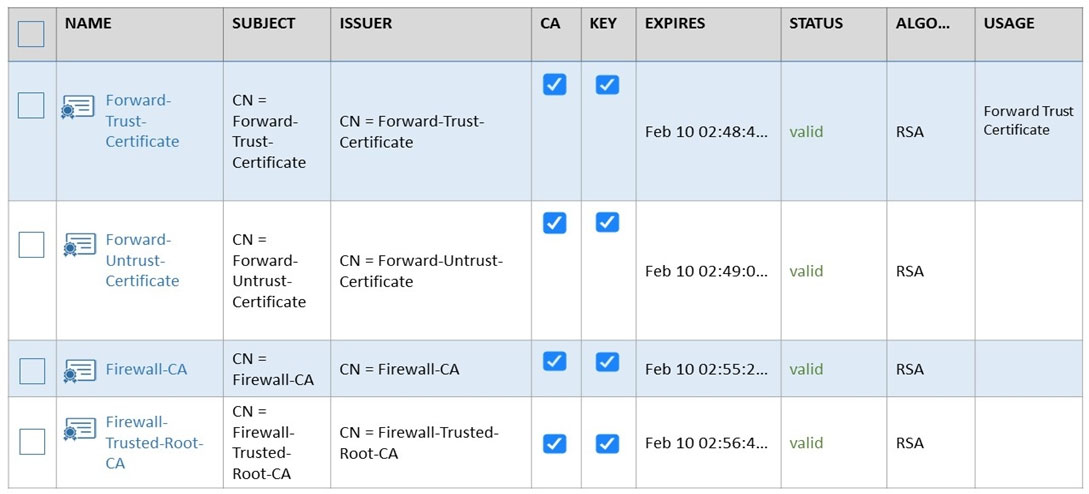The width and height of the screenshot is (1089, 494).
Task: Check the Forward-Trust-Certificate row checkbox
Action: (31, 106)
